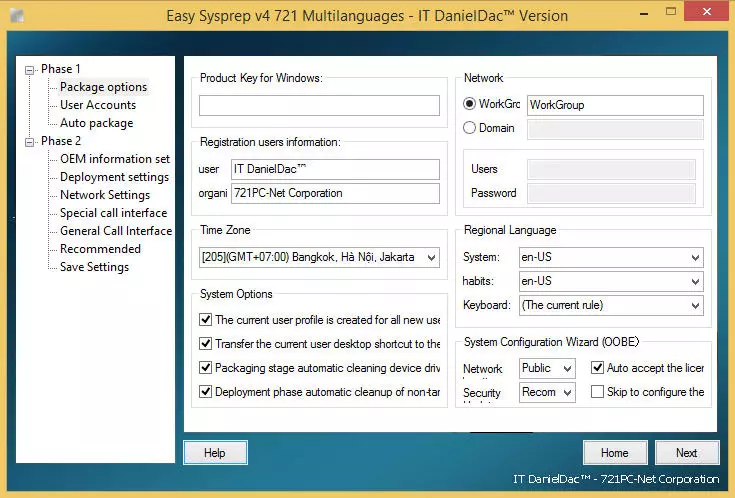Select the Network Settings tree item
Screen dimensions: 735x498
[x=105, y=195]
